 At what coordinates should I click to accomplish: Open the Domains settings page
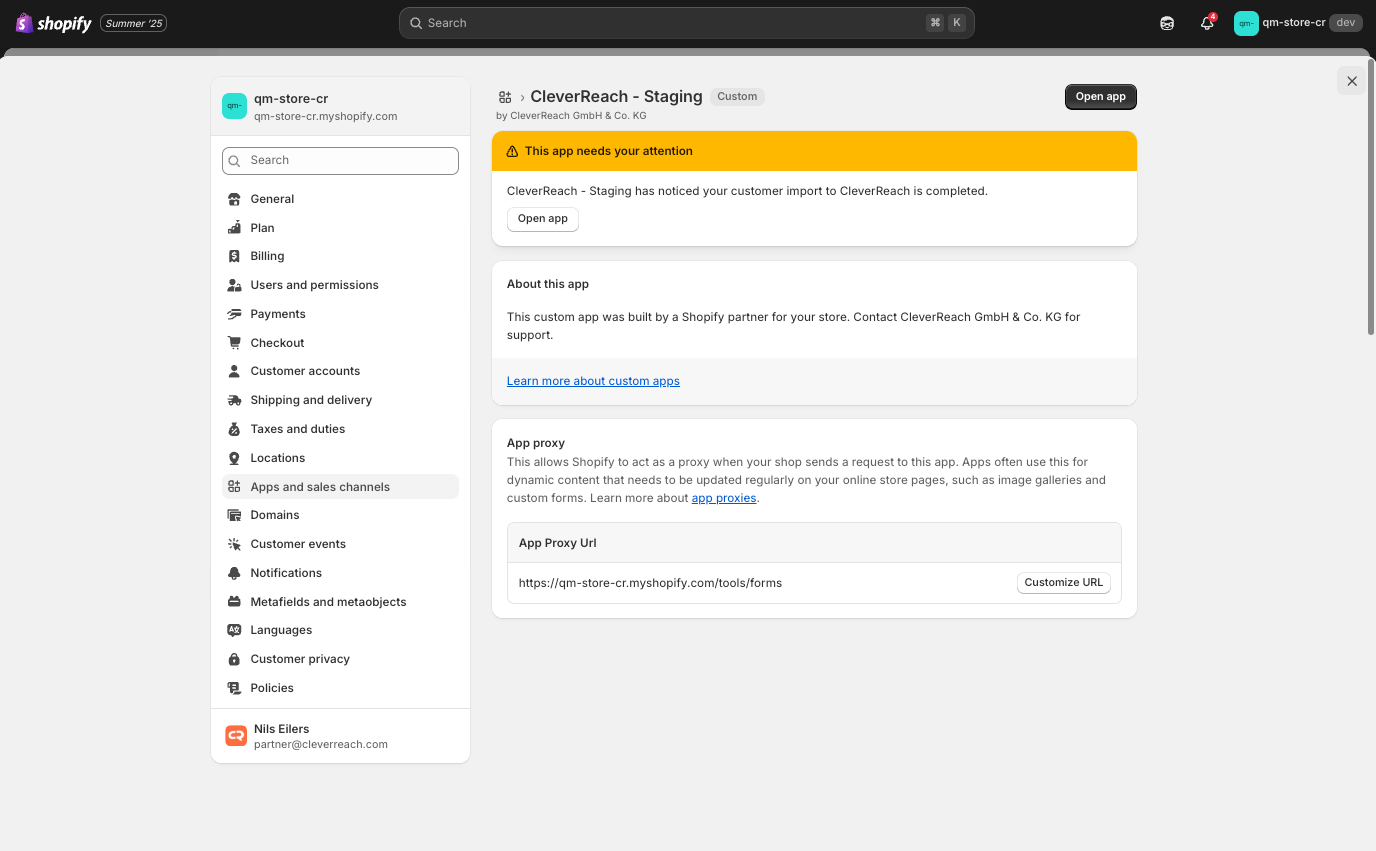[340, 515]
